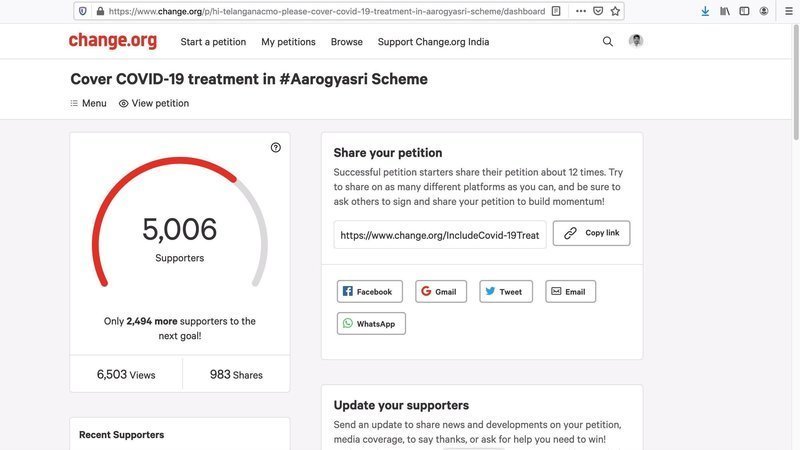Open Start a petition
800x450 pixels.
pyautogui.click(x=213, y=42)
